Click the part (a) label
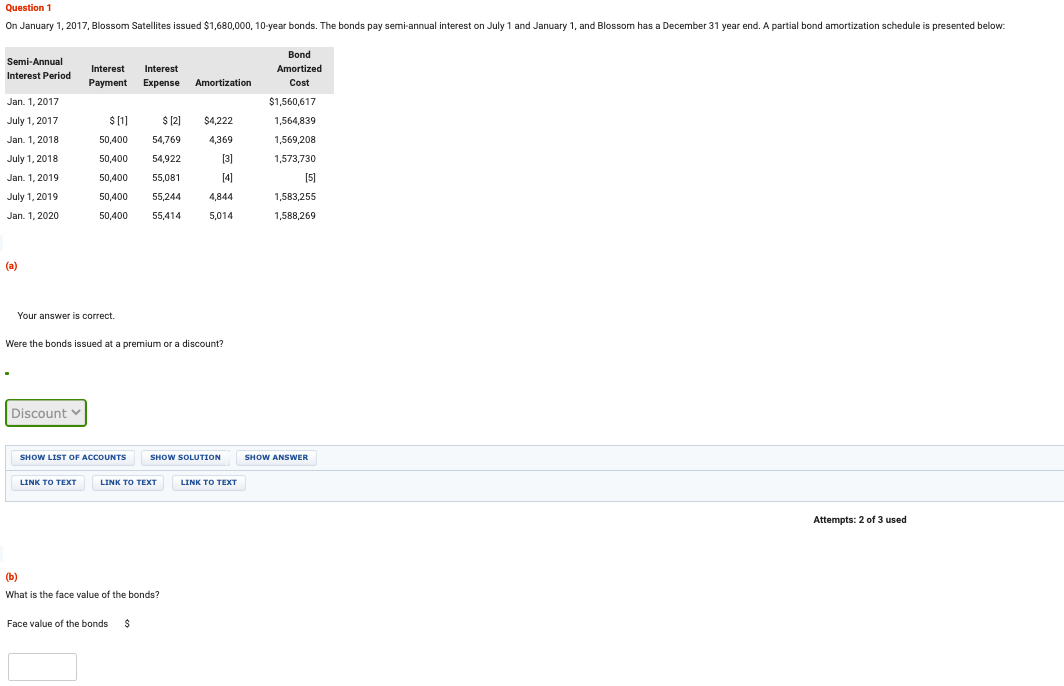 [x=12, y=266]
